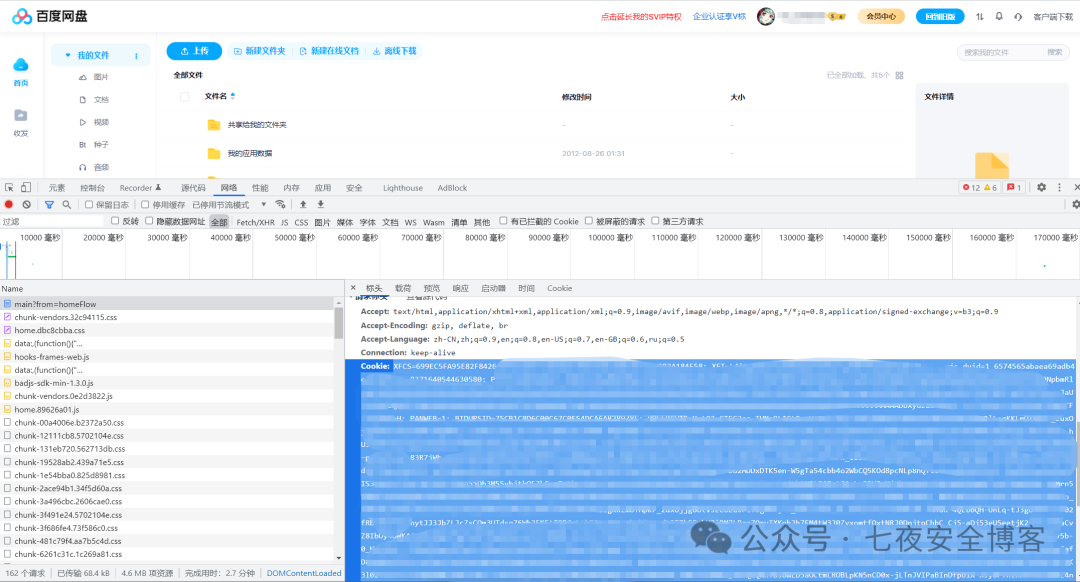Export HAR file download arrow icon
Screen dimensions: 1080x582
pos(320,205)
